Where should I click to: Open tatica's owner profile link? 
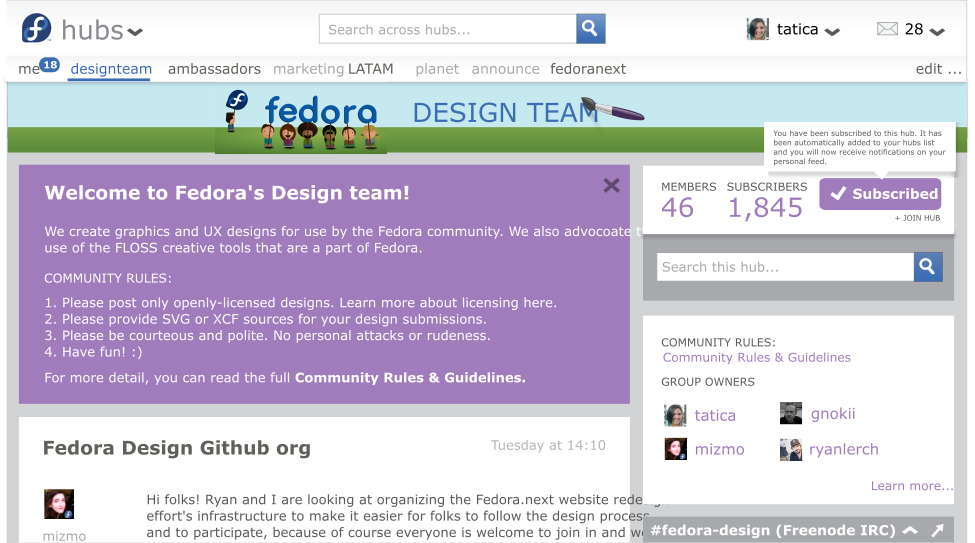pyautogui.click(x=714, y=415)
